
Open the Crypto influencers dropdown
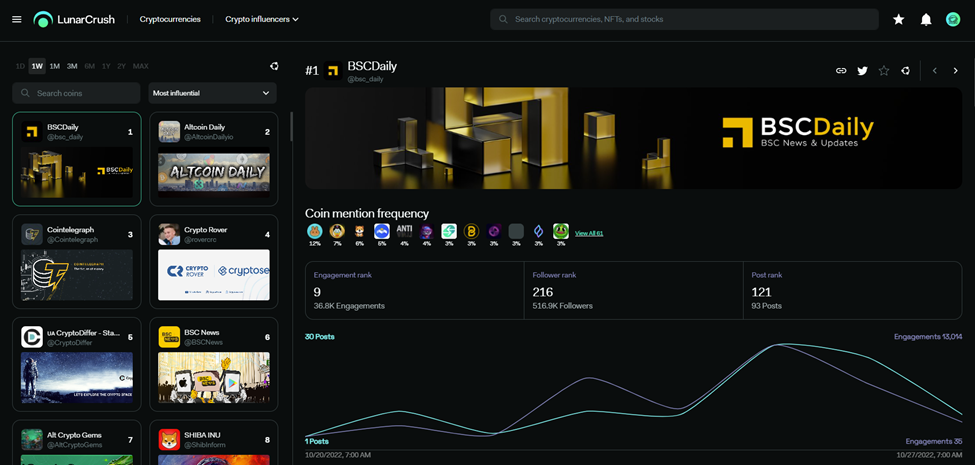[262, 19]
